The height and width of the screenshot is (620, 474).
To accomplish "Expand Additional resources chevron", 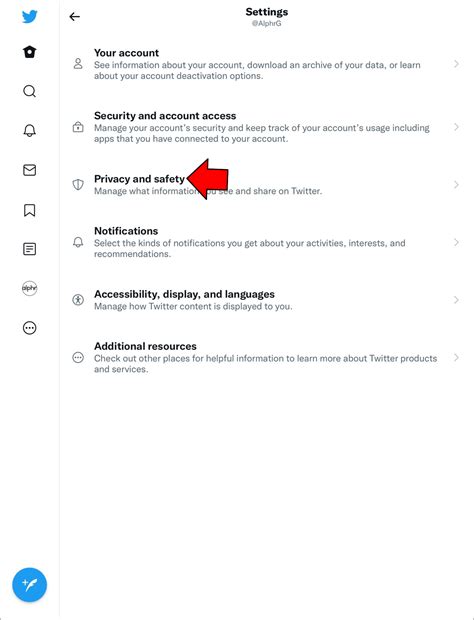I will pyautogui.click(x=456, y=357).
